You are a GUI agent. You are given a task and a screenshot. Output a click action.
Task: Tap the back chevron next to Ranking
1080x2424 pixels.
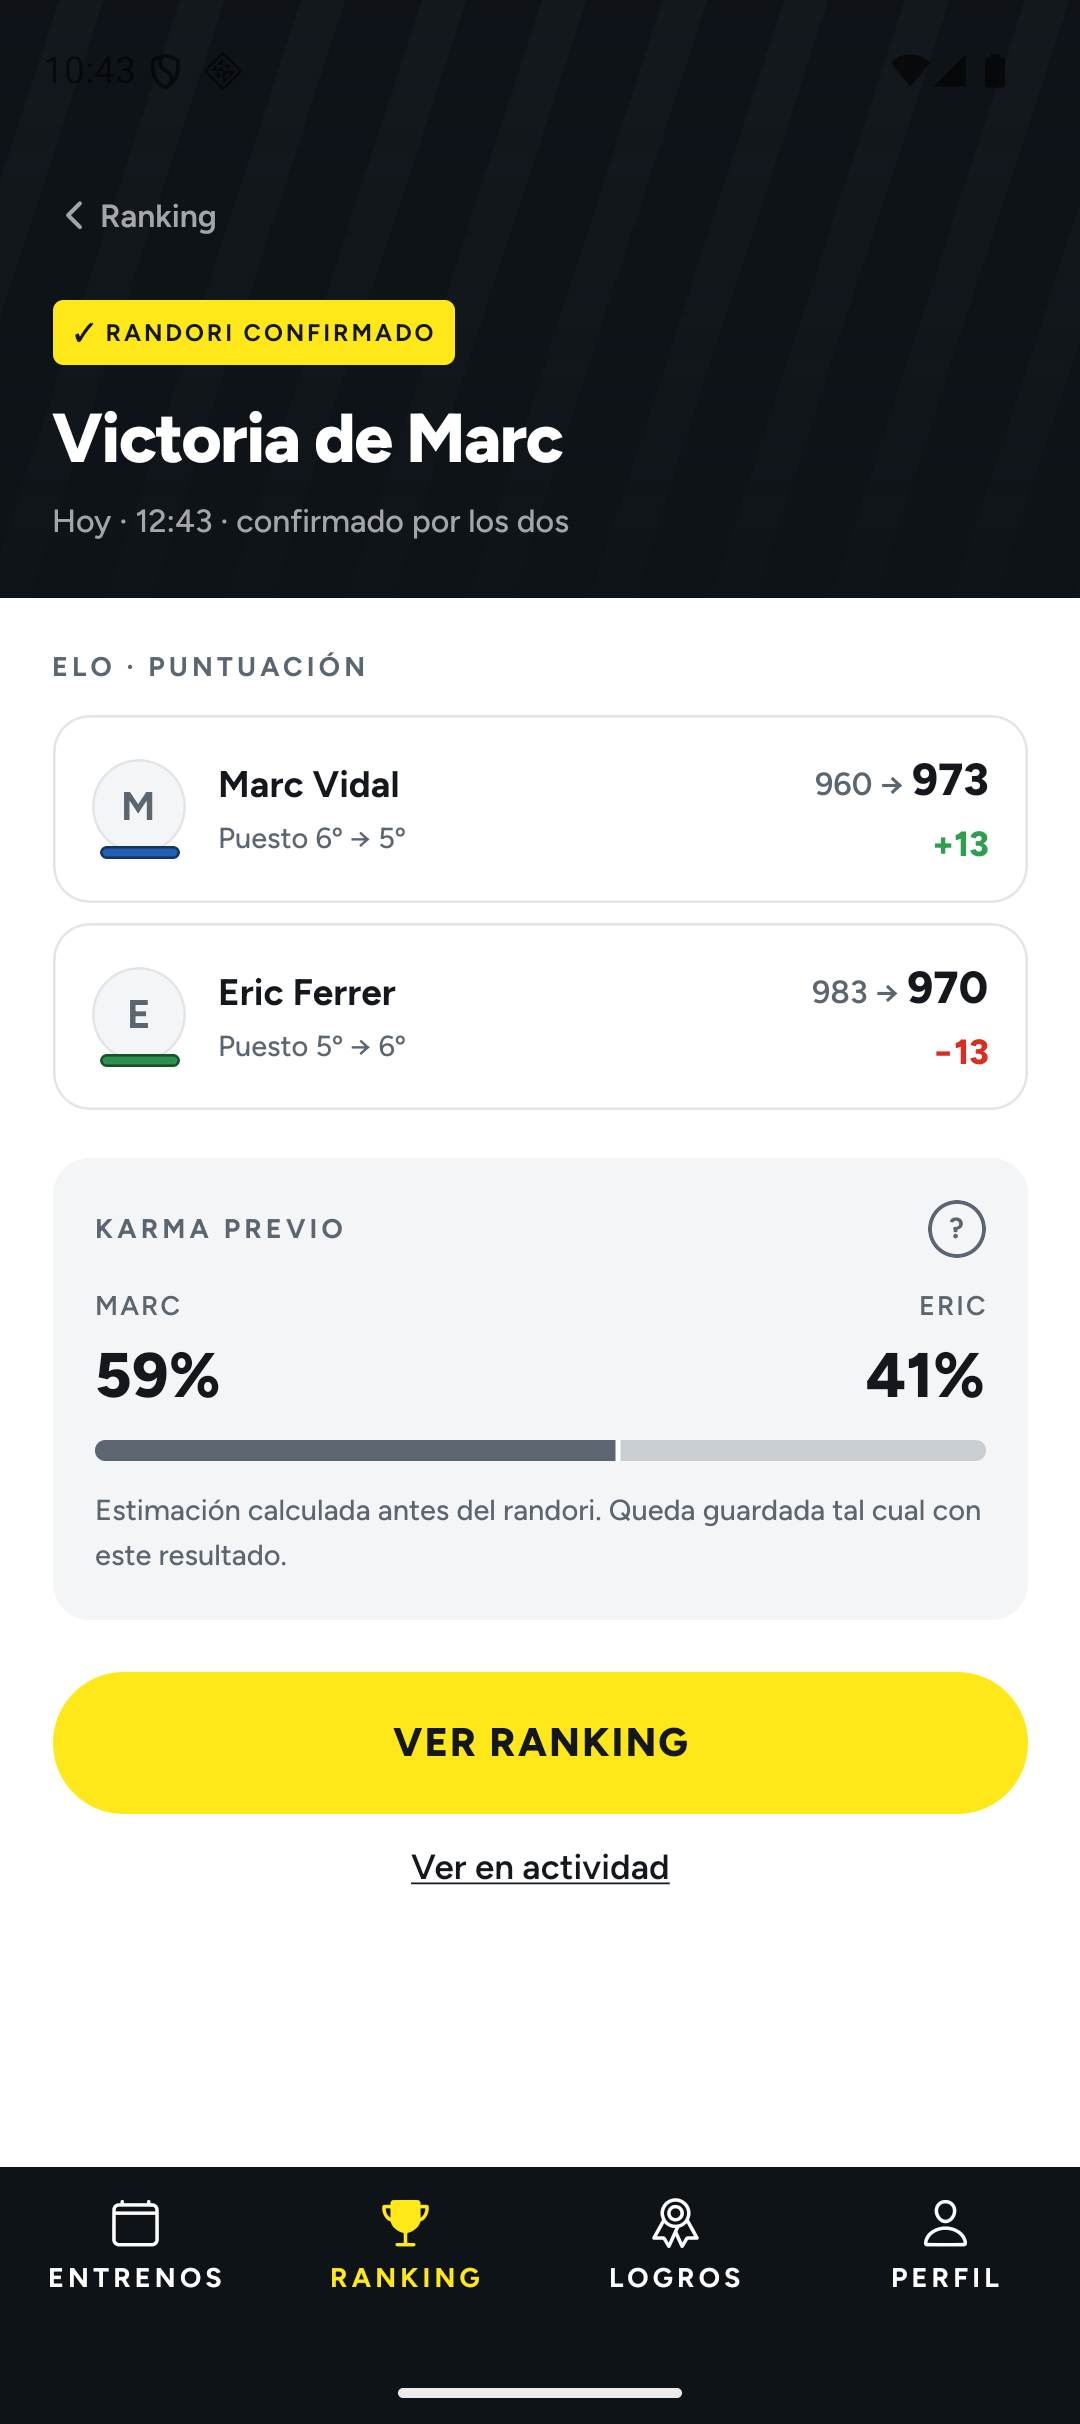tap(74, 216)
